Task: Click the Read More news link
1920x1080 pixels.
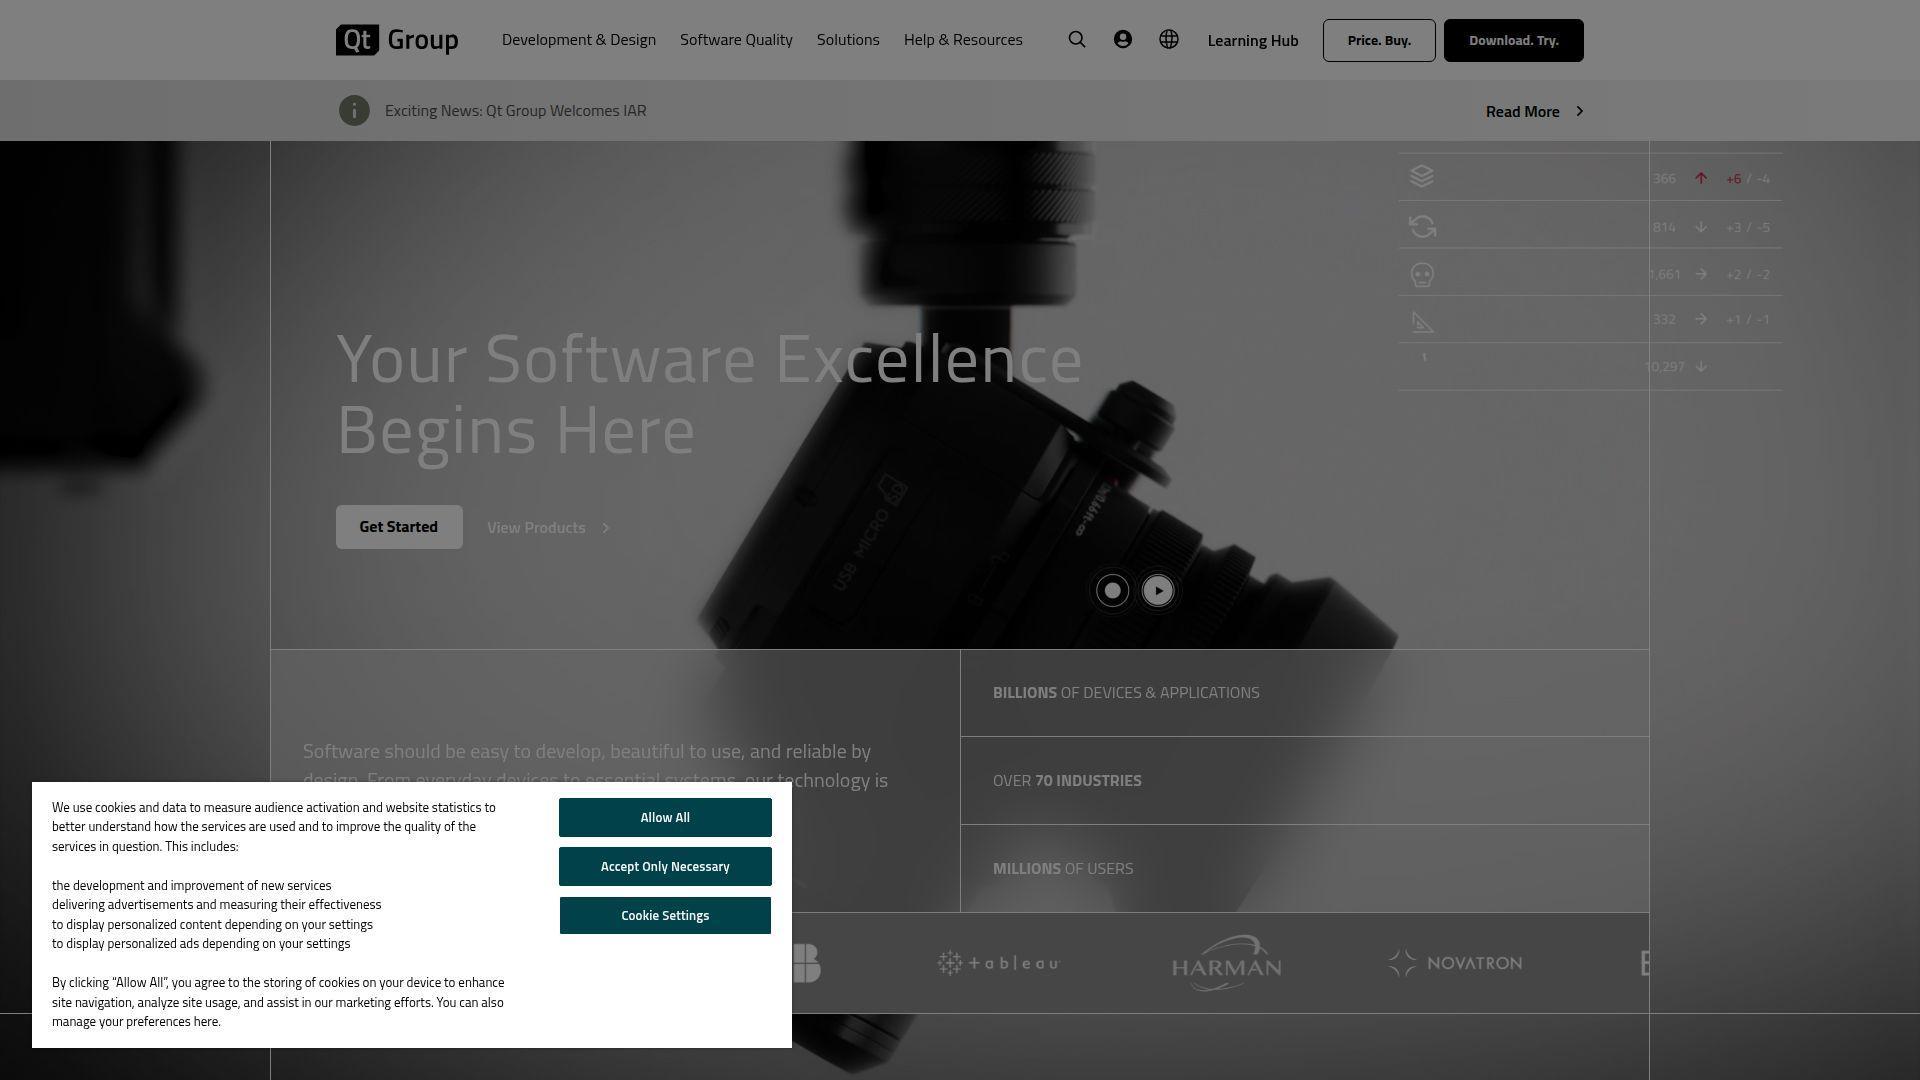Action: tap(1533, 112)
